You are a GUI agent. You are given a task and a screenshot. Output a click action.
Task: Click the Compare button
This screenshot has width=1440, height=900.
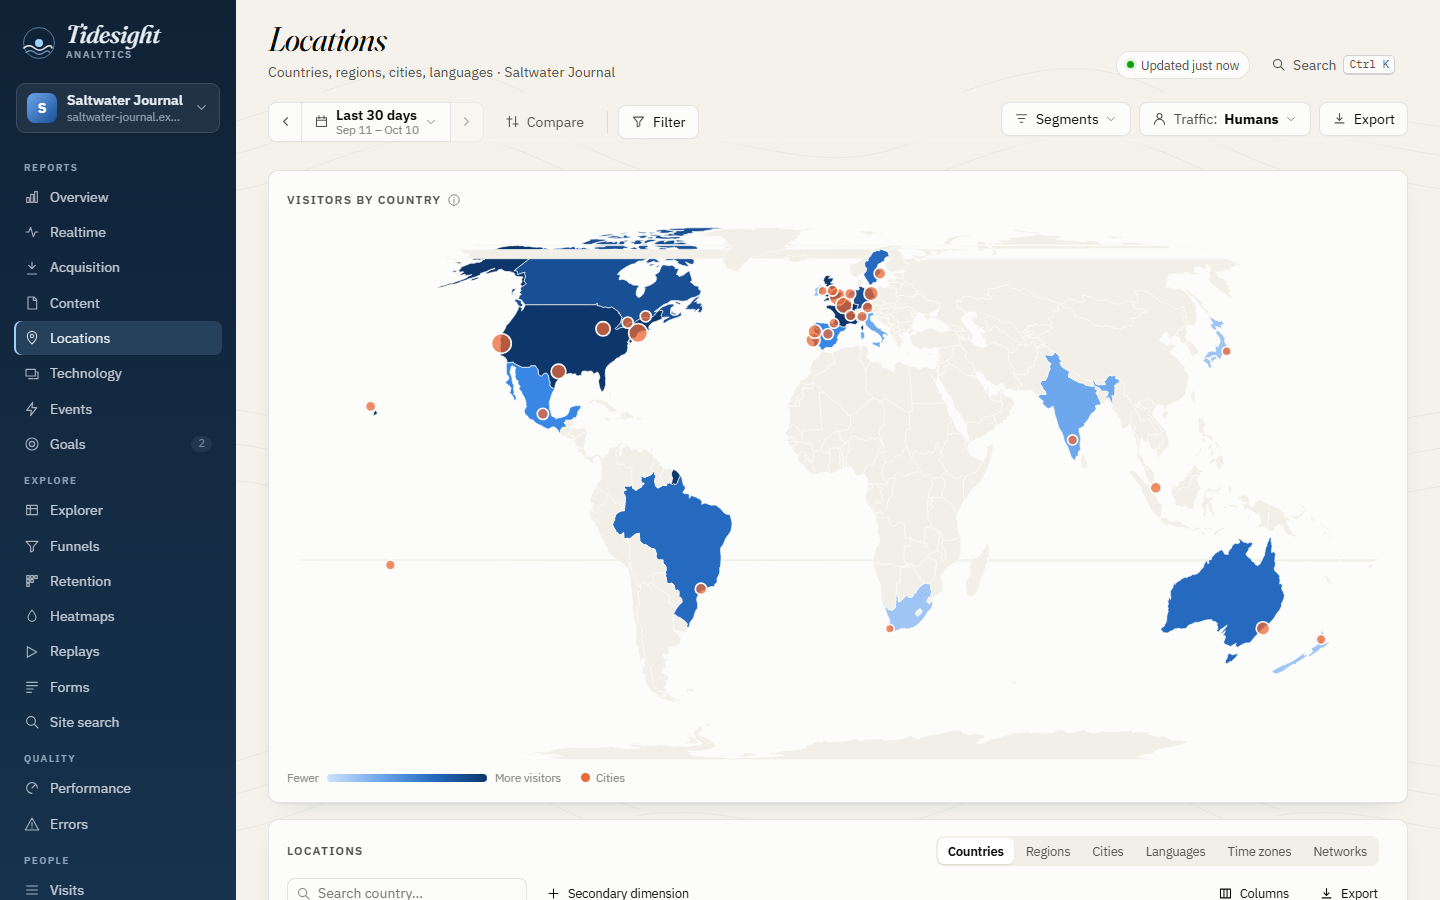coord(545,122)
